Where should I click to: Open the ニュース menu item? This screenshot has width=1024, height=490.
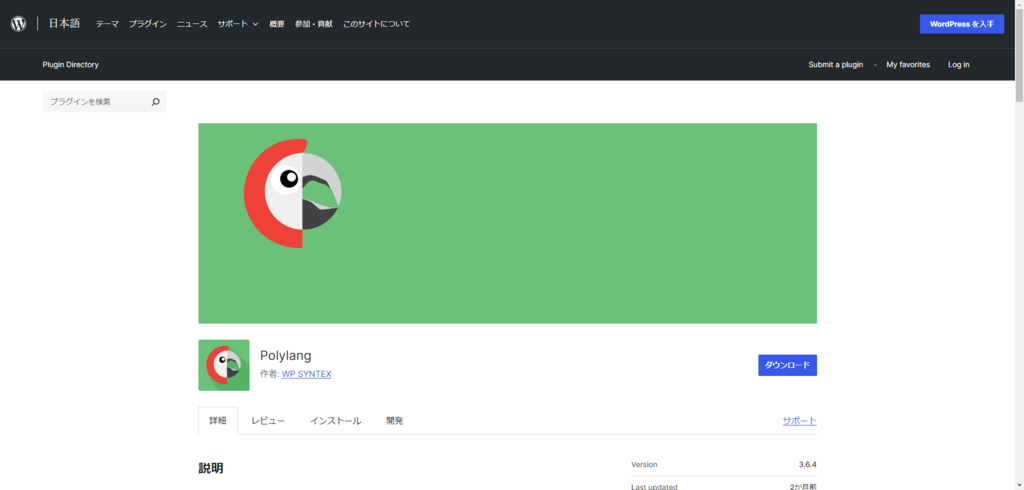(192, 24)
